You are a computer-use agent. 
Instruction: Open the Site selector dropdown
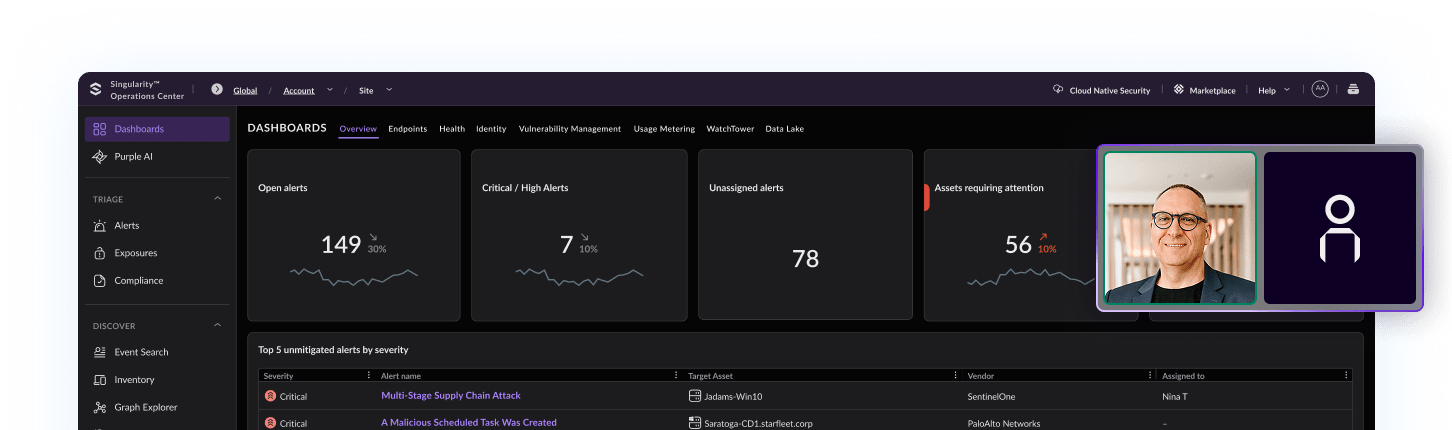389,90
